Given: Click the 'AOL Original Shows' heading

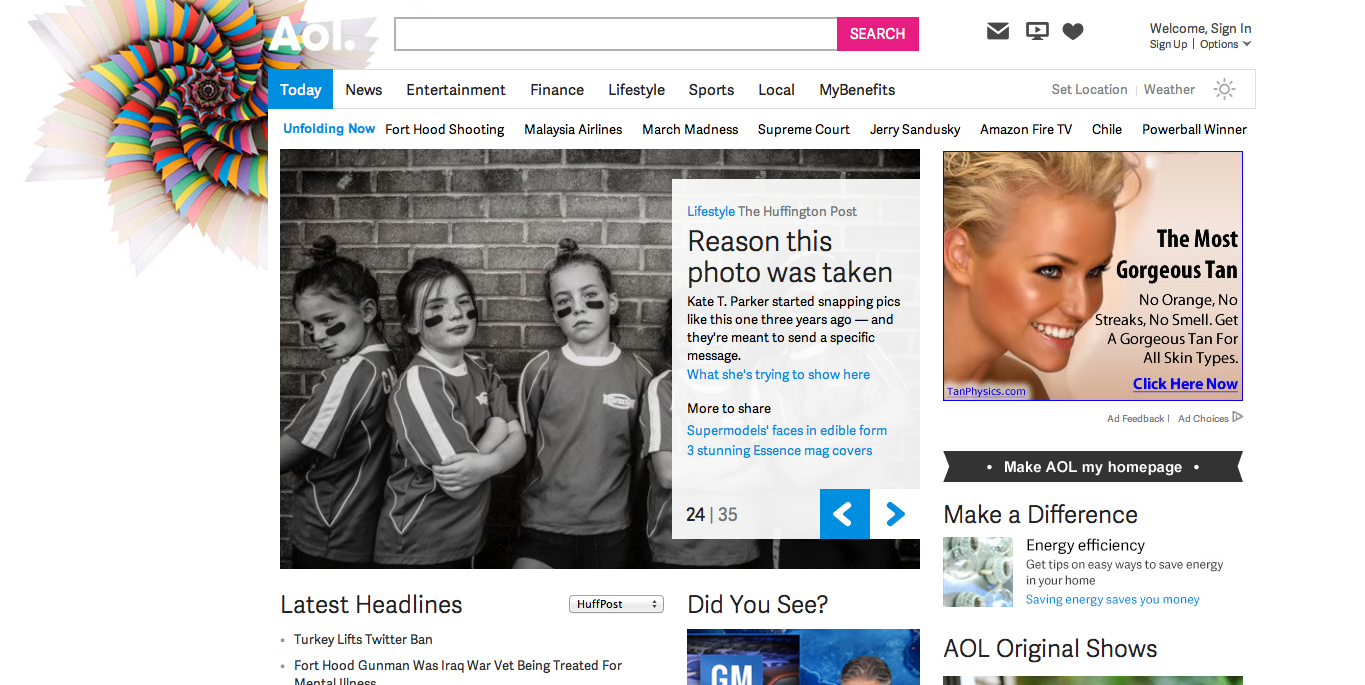Looking at the screenshot, I should coord(1050,648).
